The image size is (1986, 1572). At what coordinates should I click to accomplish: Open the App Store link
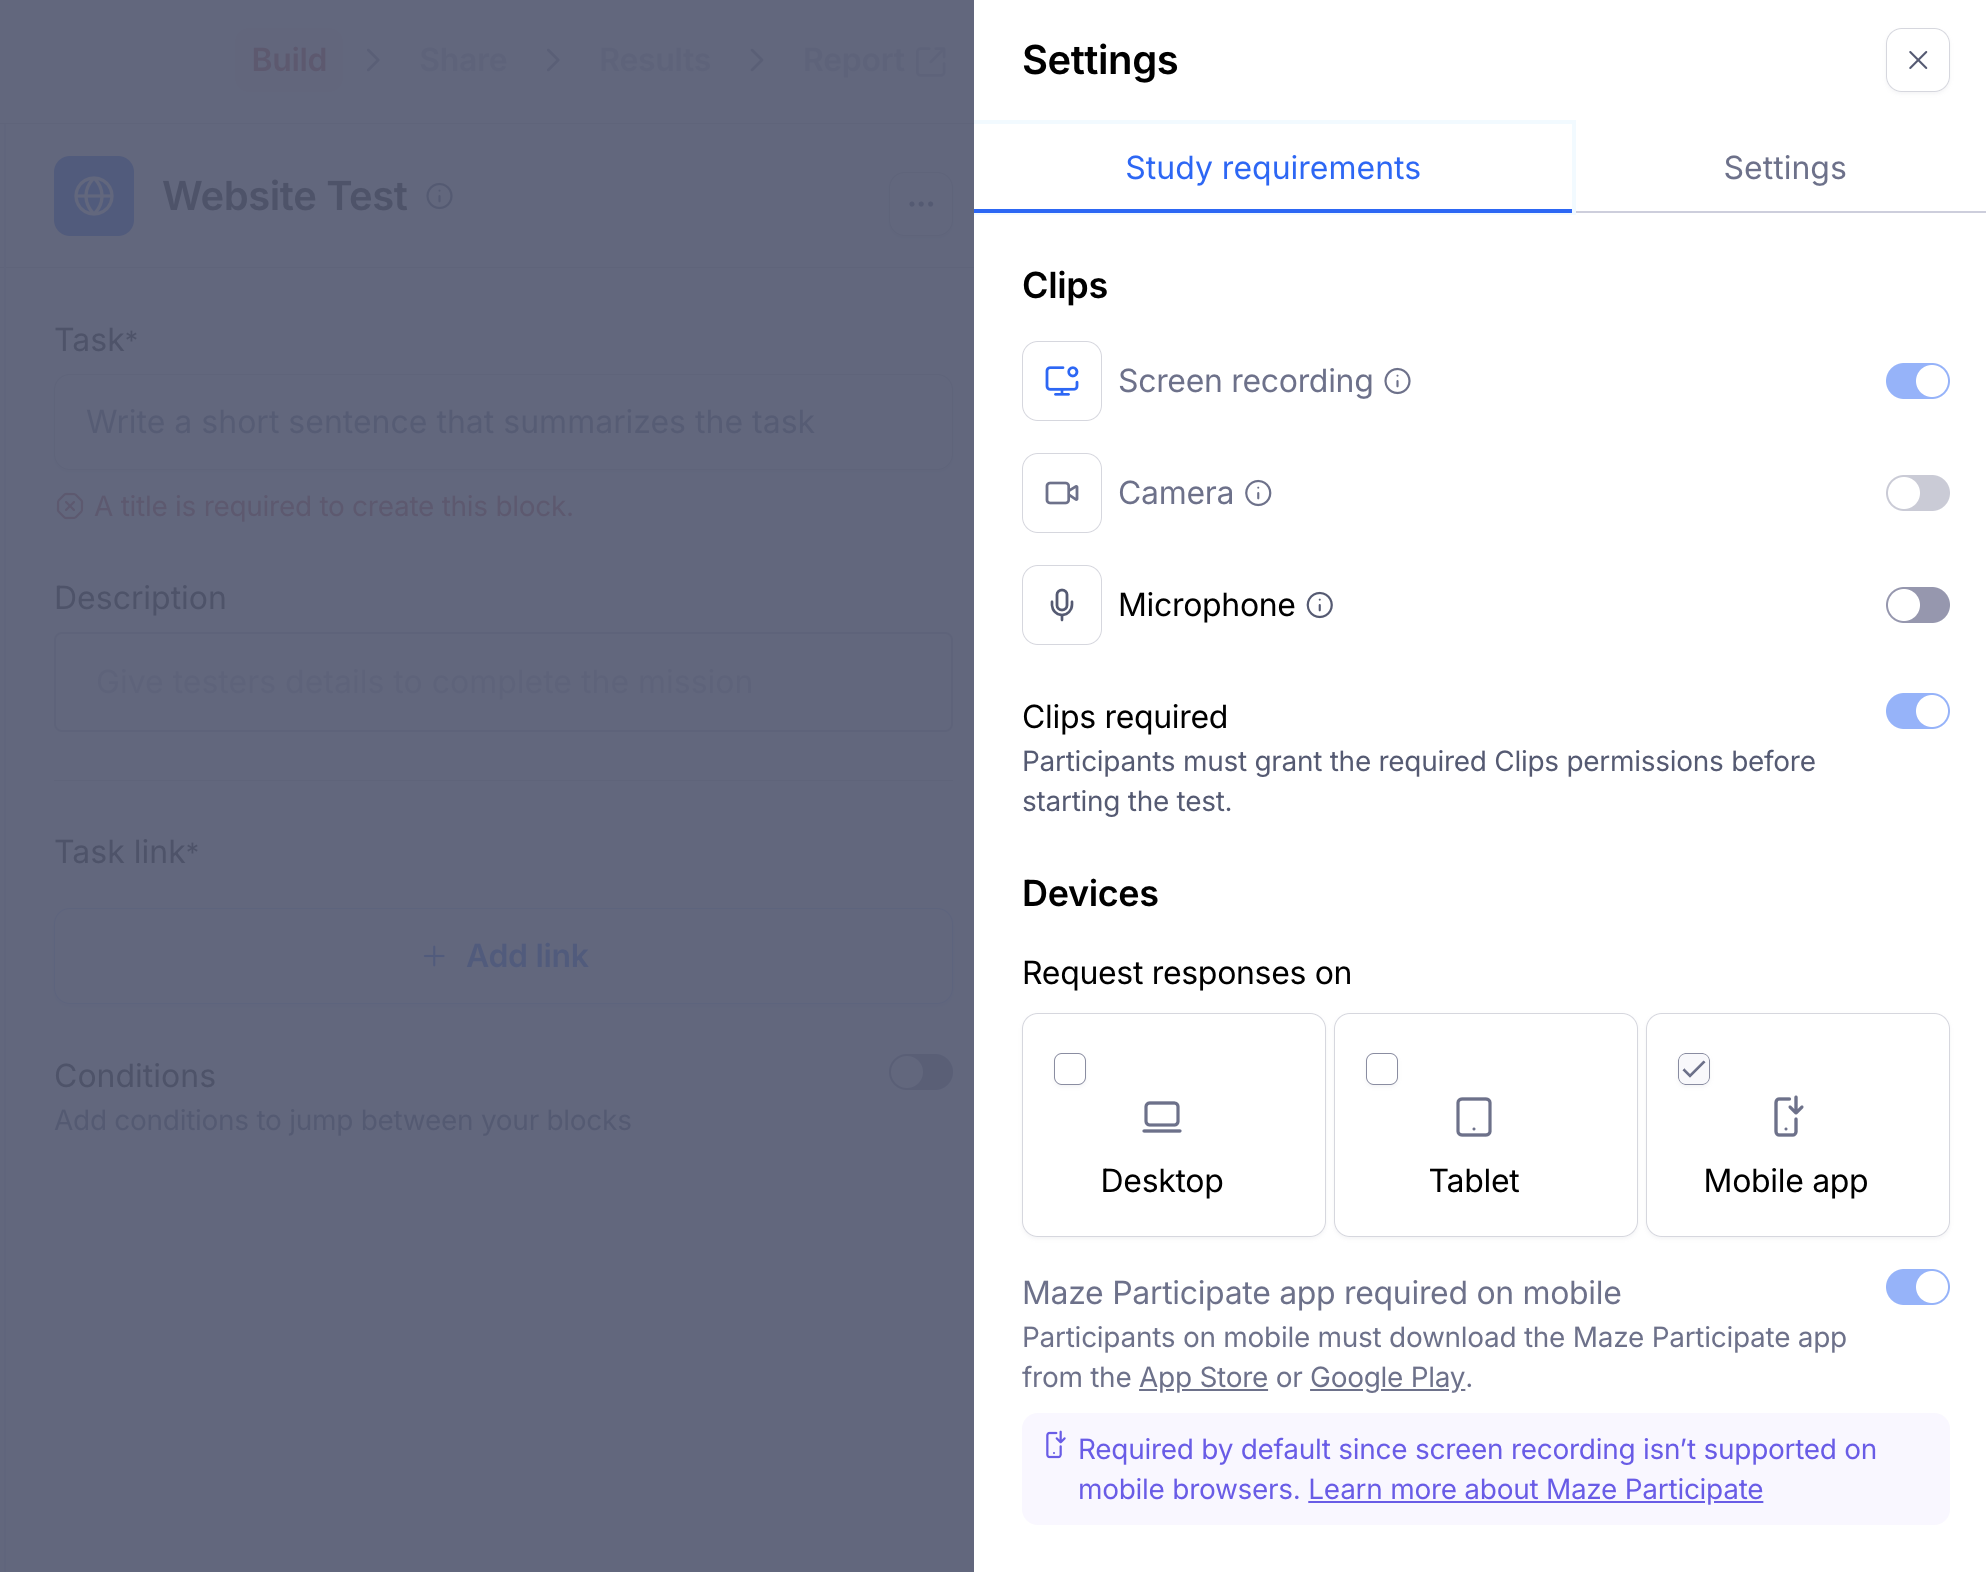[x=1203, y=1377]
